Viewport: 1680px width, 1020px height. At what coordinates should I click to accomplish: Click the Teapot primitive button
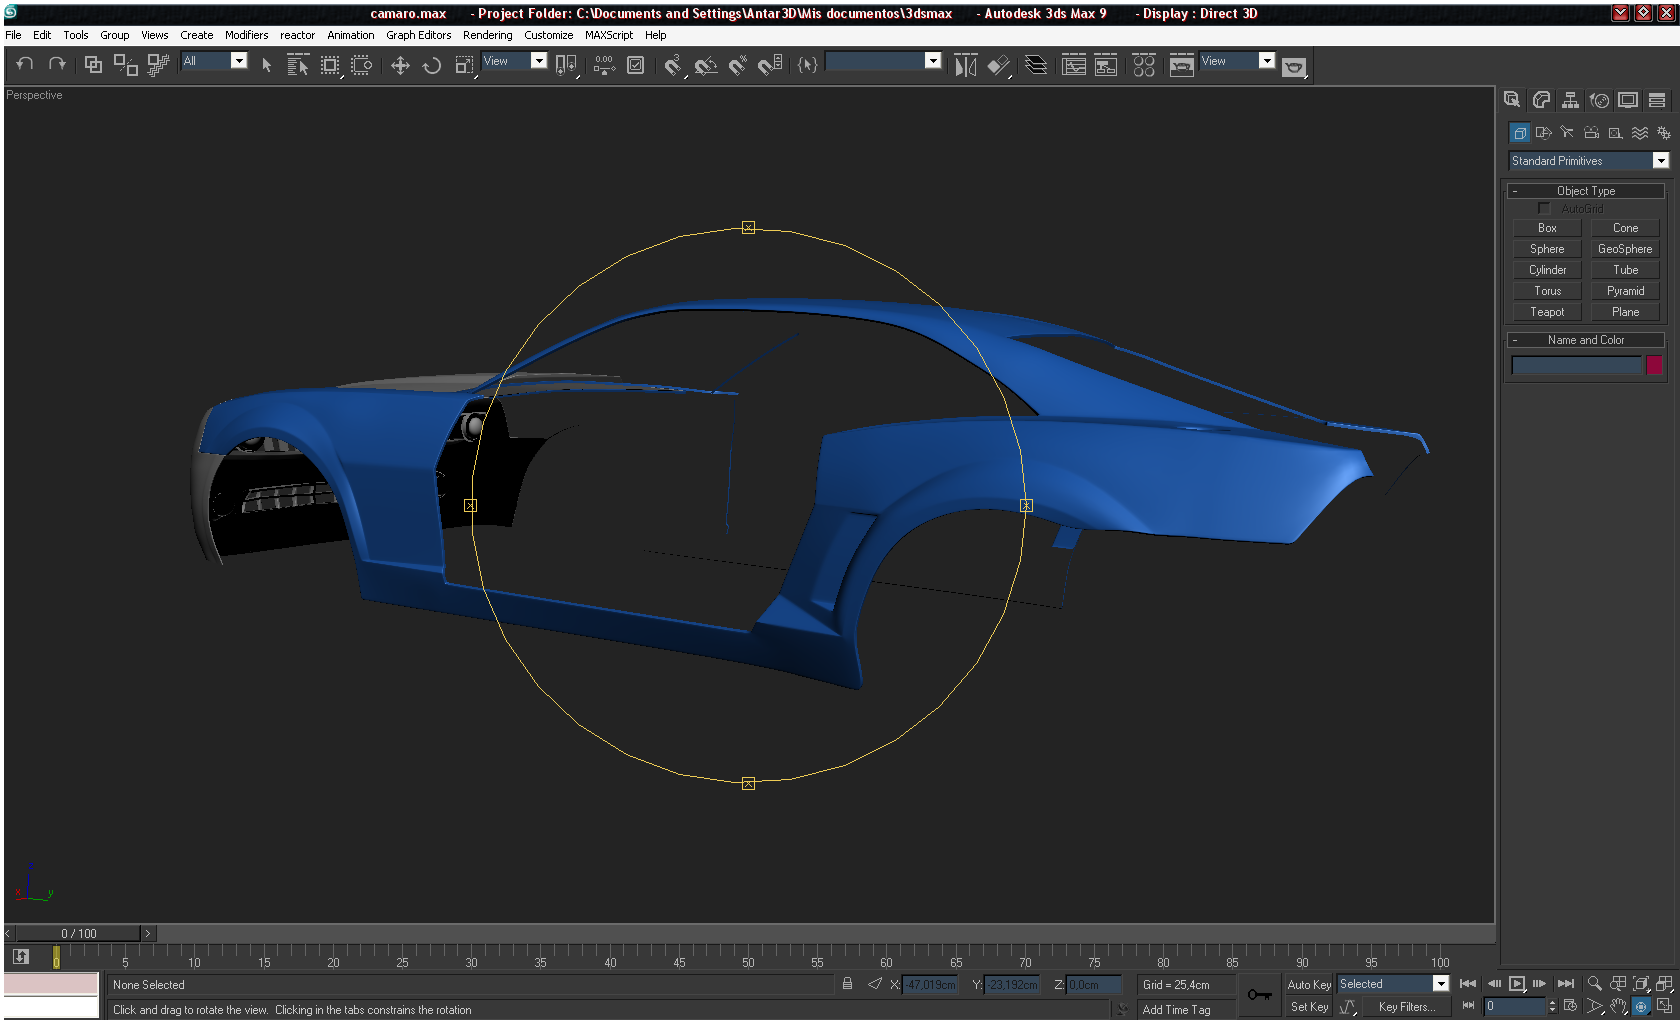coord(1546,312)
